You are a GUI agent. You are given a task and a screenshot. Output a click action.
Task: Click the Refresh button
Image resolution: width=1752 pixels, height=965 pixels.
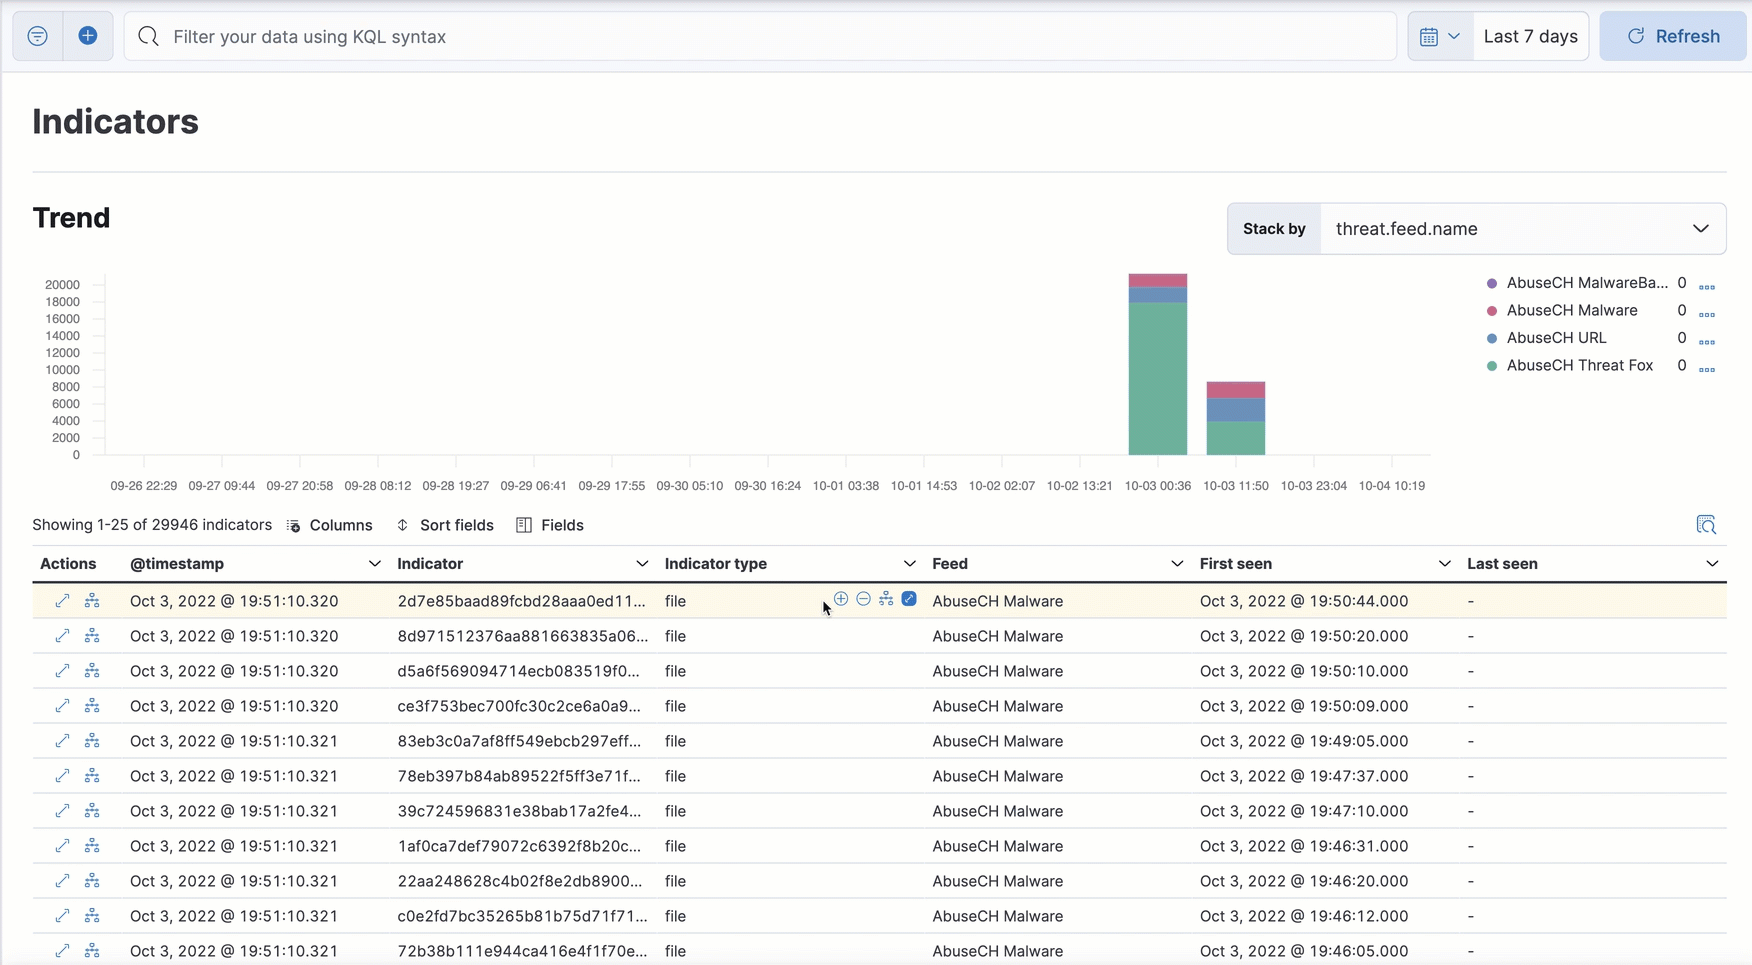point(1672,36)
